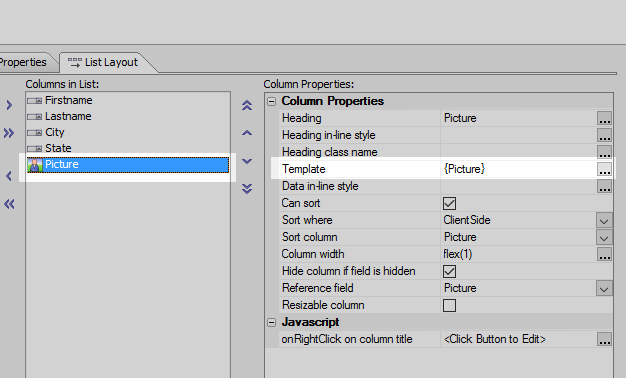Click the Click Button to Edit value
This screenshot has width=626, height=378.
(x=495, y=339)
